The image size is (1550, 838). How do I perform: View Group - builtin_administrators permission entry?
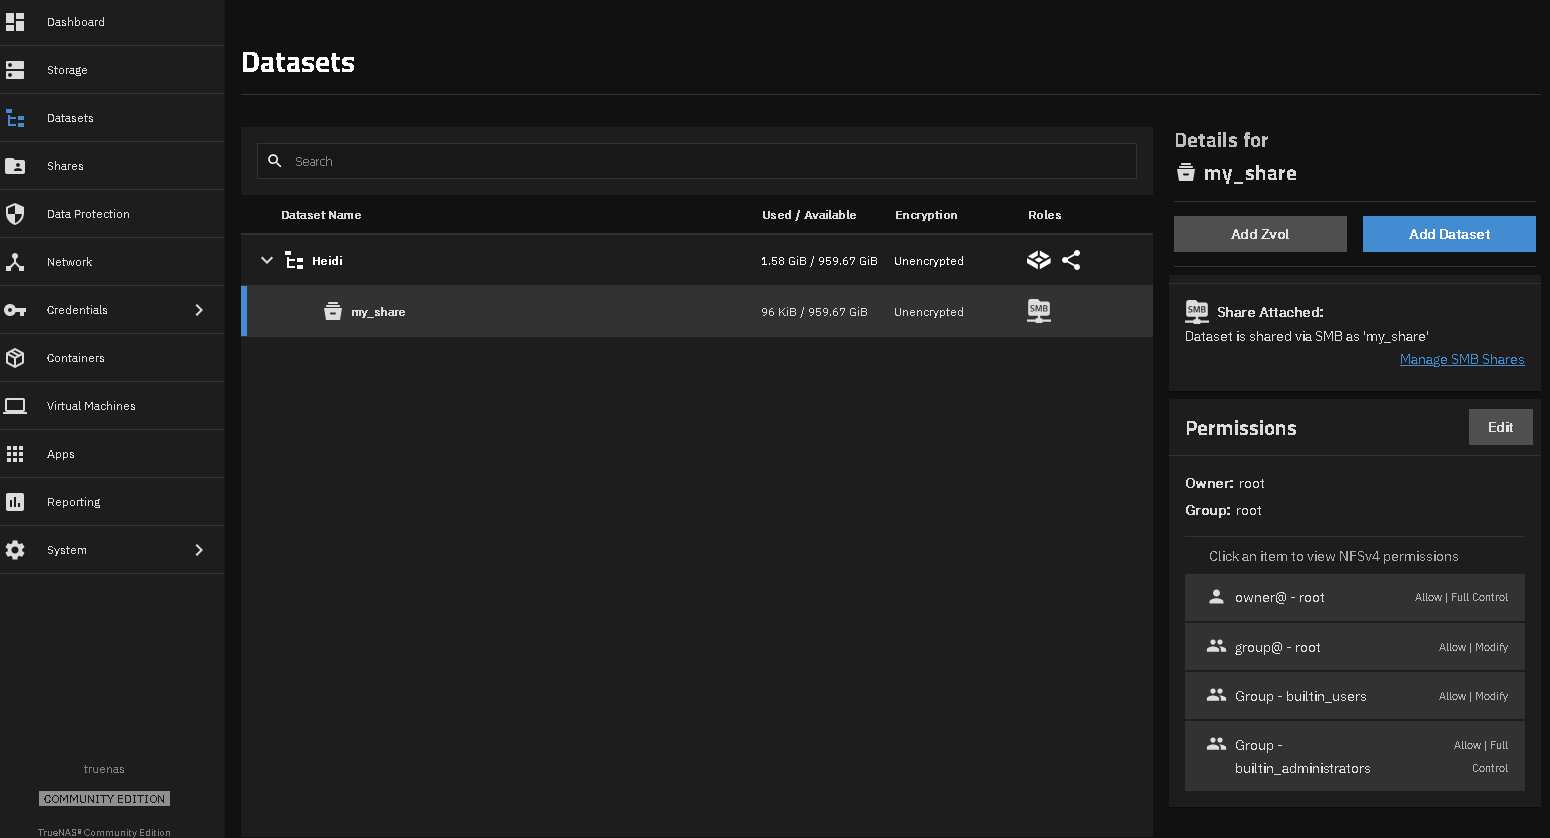(x=1355, y=756)
